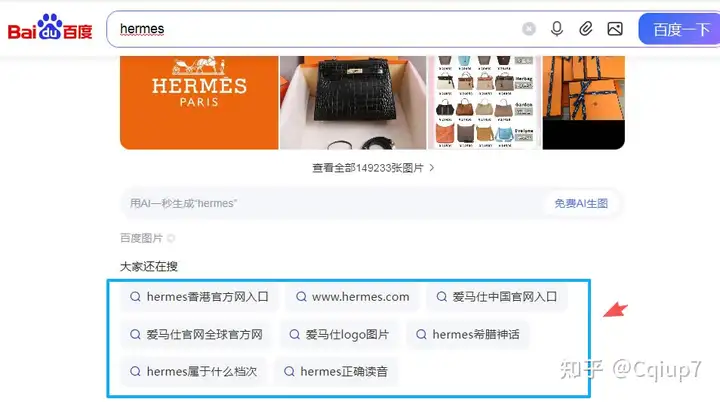
Task: Open image search via picture icon
Action: click(615, 29)
